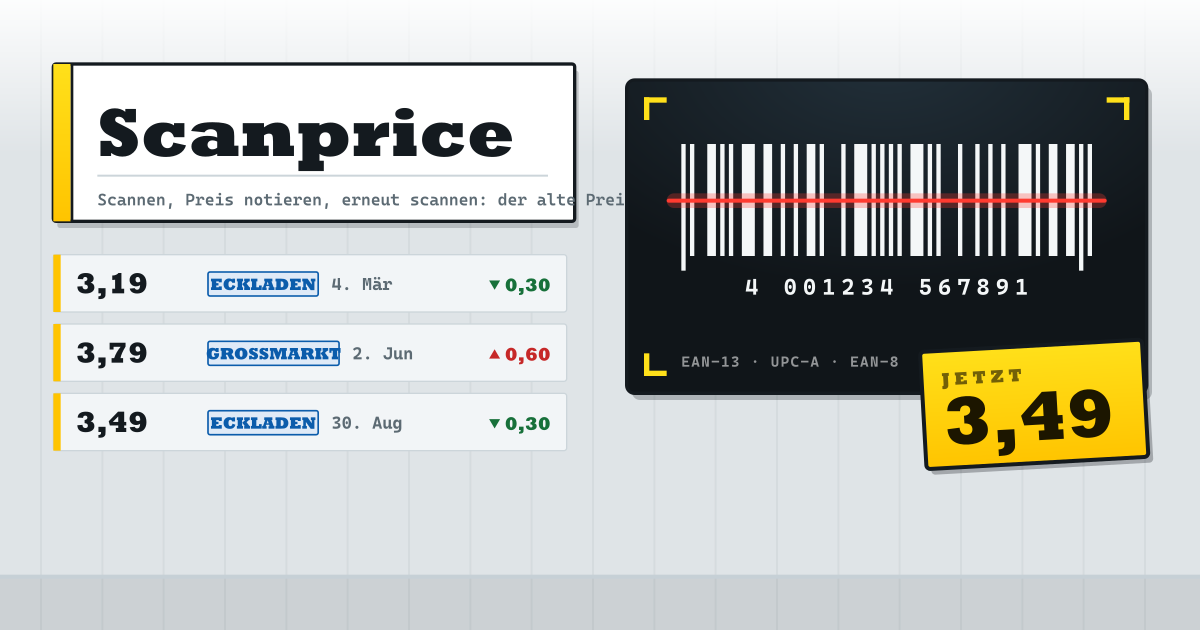
Task: Click the barcode in the scanner panel
Action: click(x=886, y=206)
